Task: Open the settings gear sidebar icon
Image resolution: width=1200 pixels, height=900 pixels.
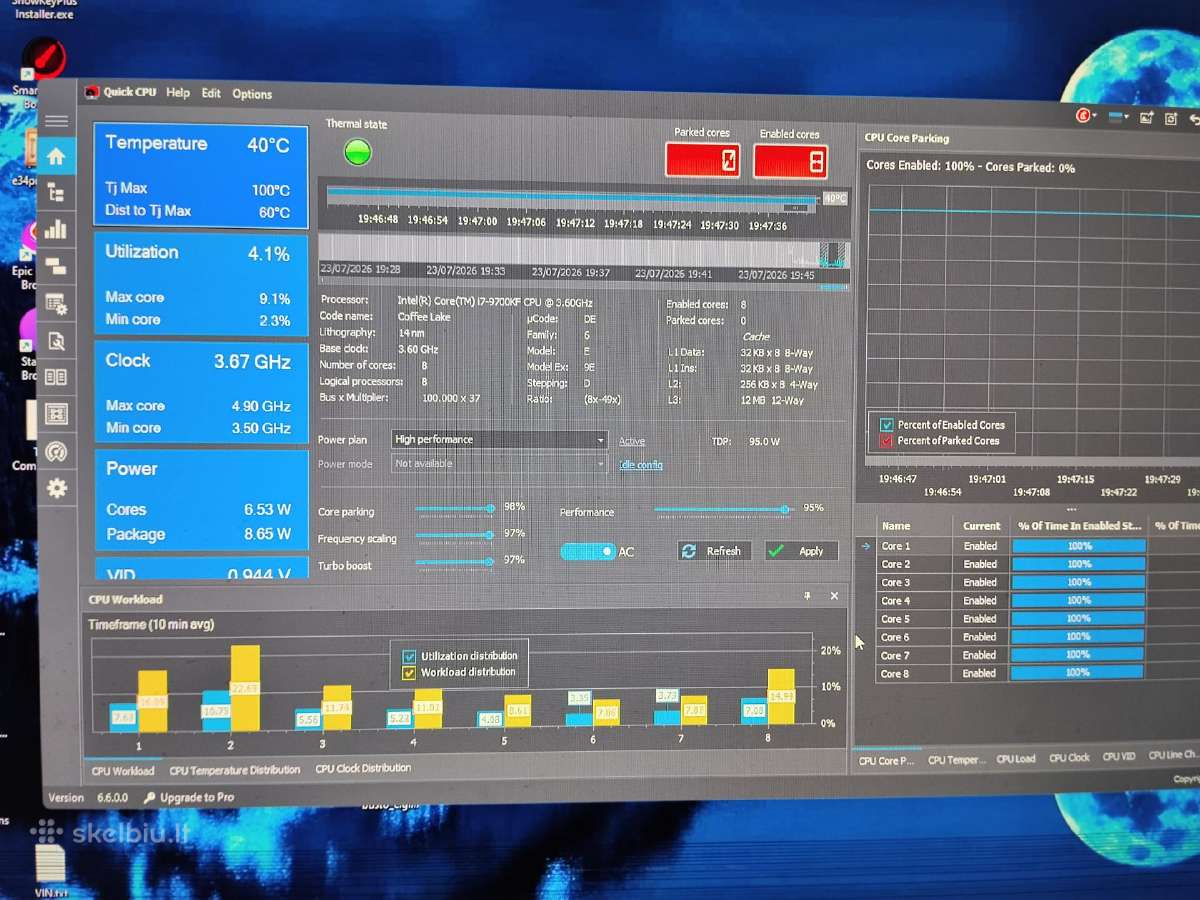Action: click(x=57, y=488)
